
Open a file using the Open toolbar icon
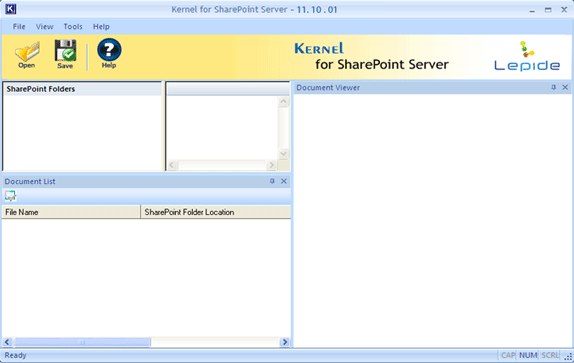(27, 55)
